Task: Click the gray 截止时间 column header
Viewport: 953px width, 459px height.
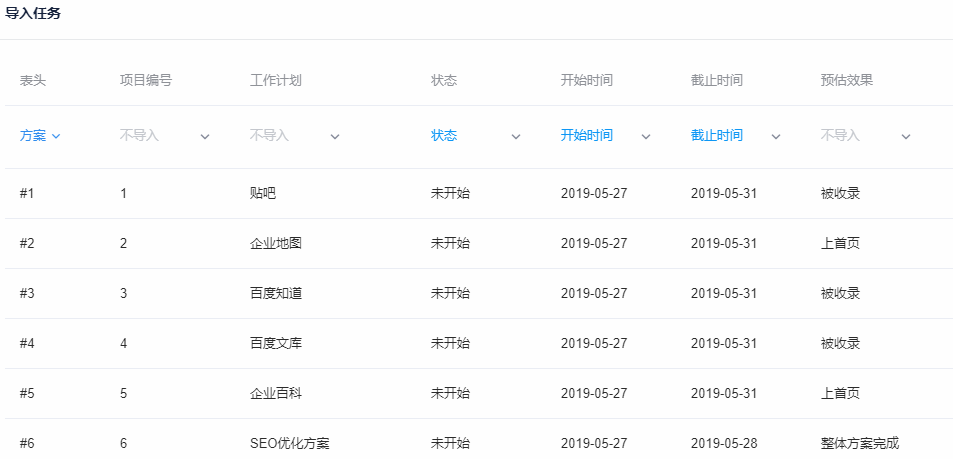Action: tap(717, 80)
